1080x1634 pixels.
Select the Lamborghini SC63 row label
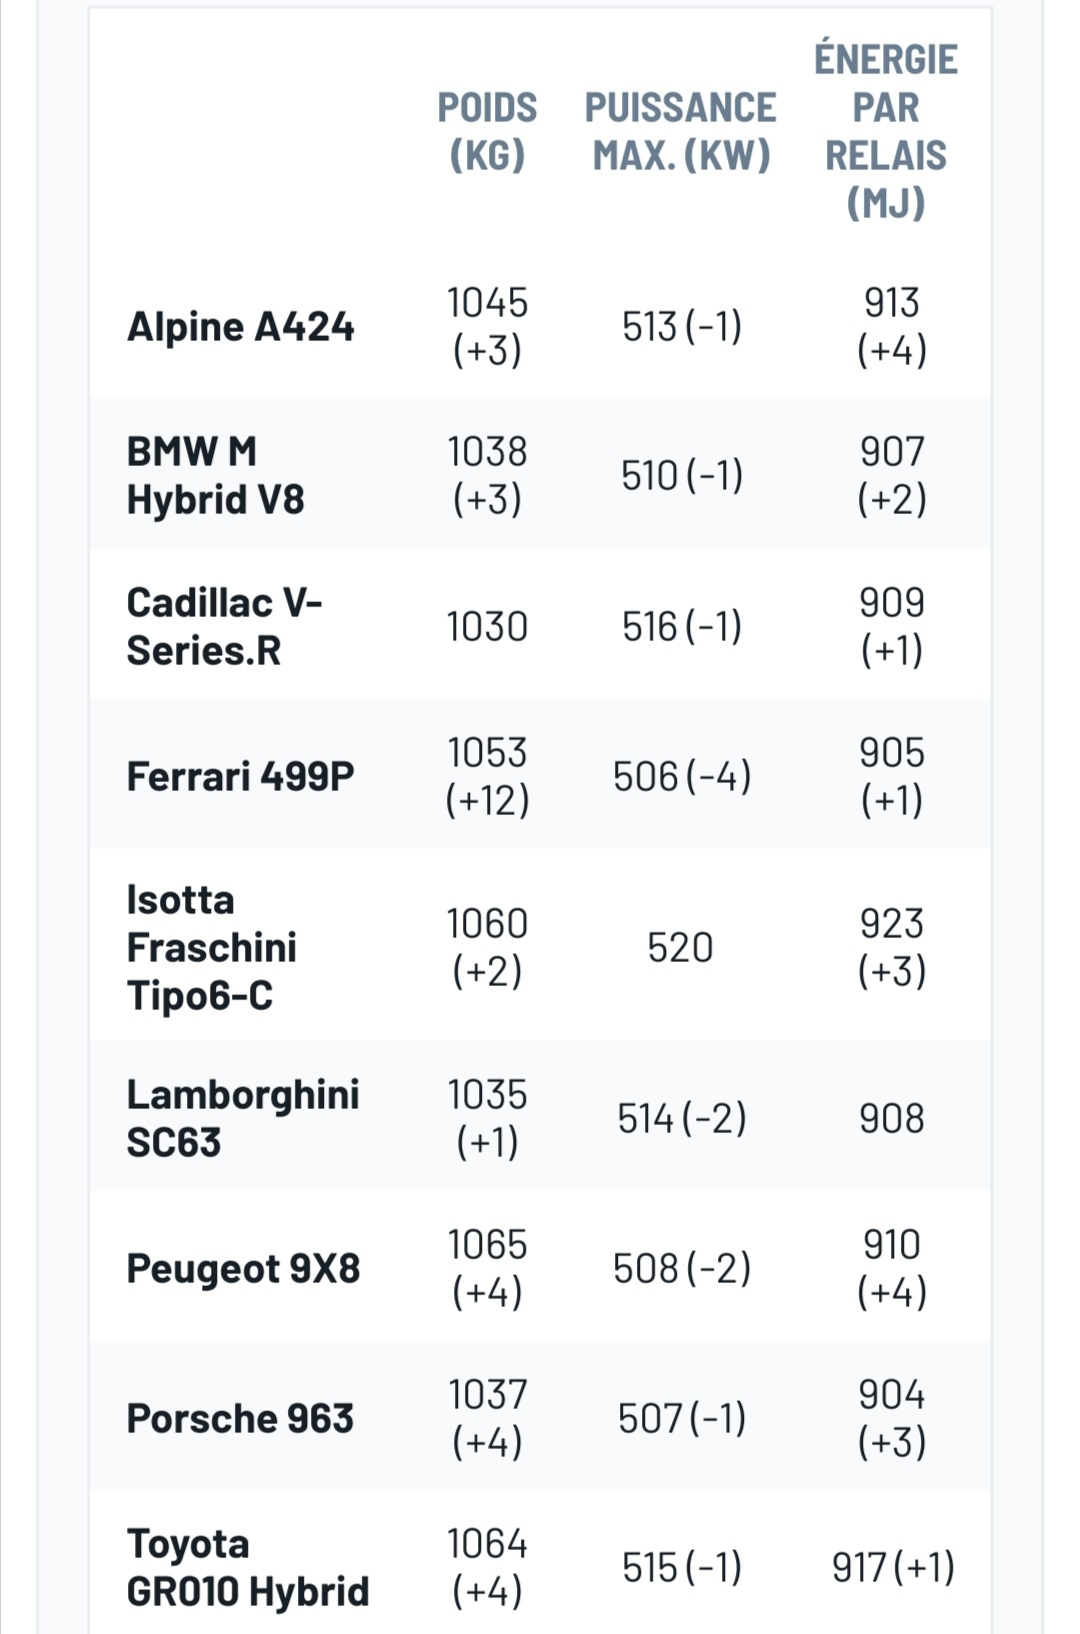click(x=242, y=1118)
